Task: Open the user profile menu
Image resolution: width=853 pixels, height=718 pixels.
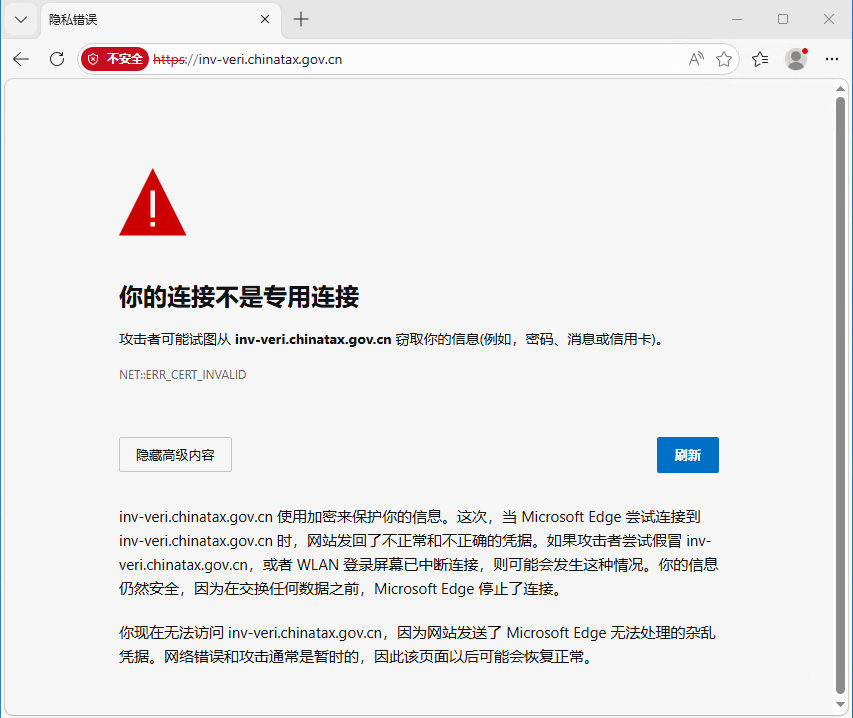Action: 796,59
